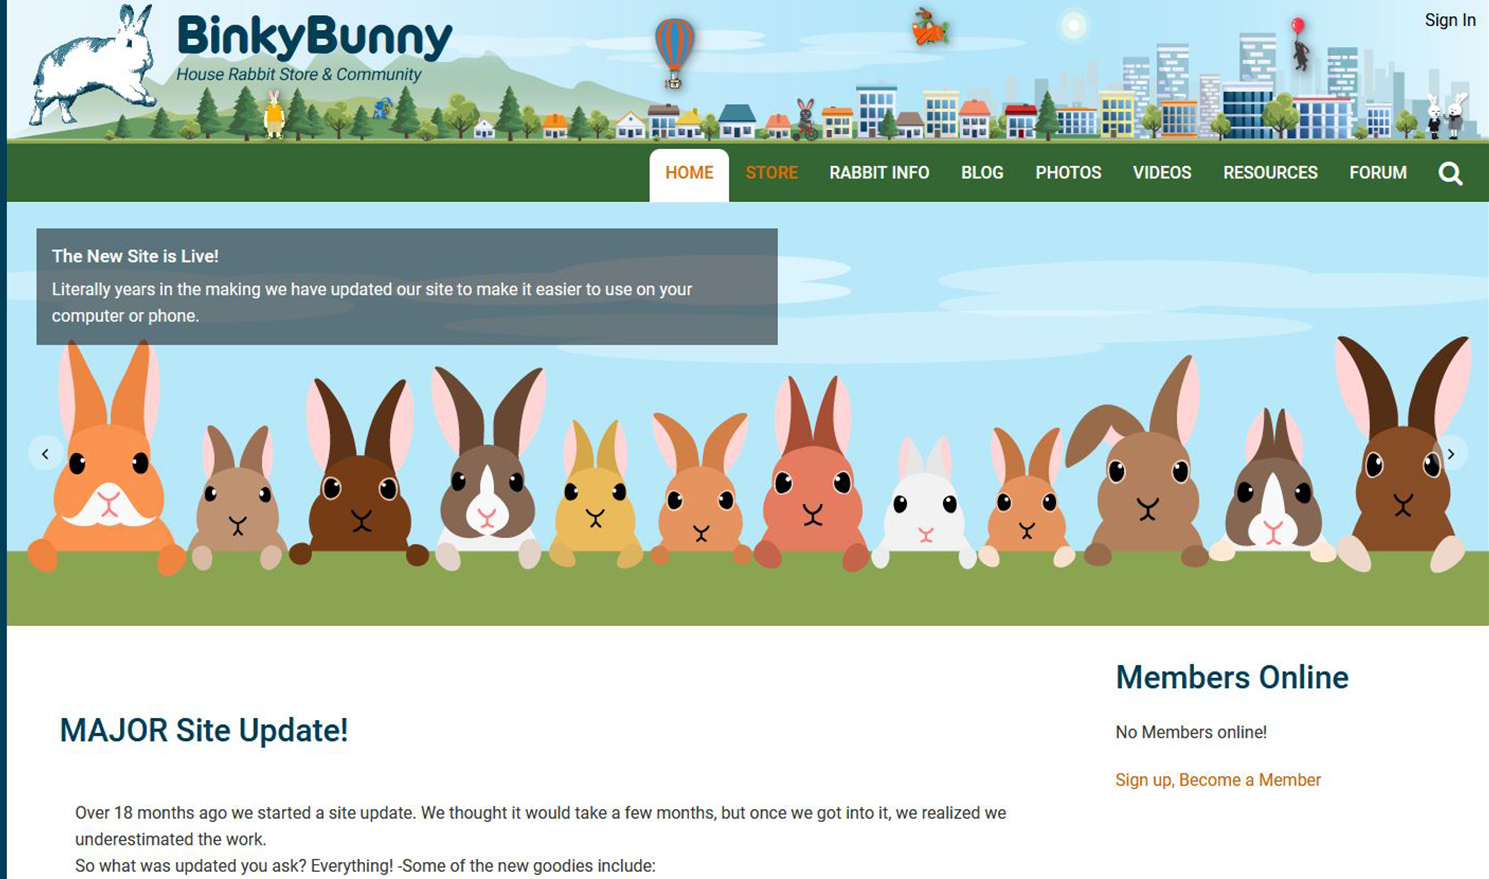
Task: Open the site search magnifier icon
Action: click(1450, 174)
